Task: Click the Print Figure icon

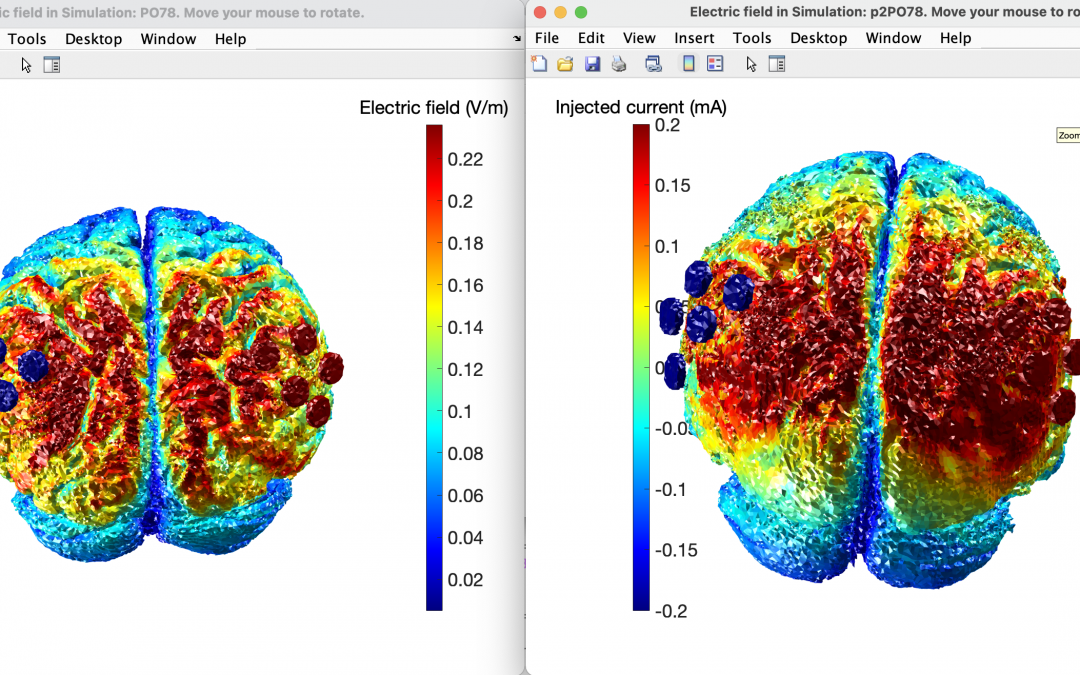Action: [619, 64]
